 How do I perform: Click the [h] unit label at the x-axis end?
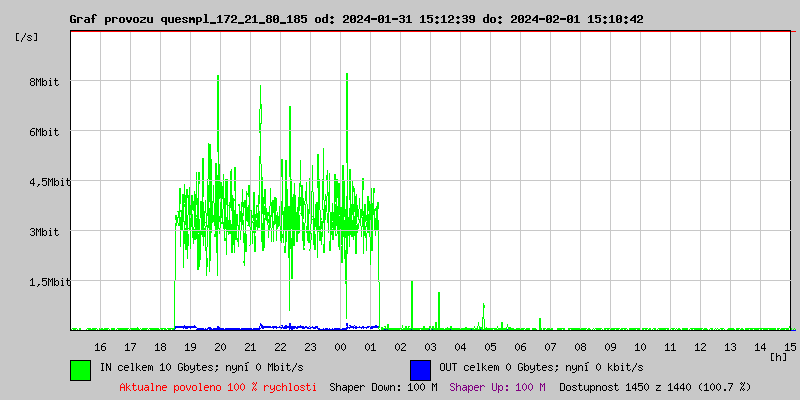[778, 356]
